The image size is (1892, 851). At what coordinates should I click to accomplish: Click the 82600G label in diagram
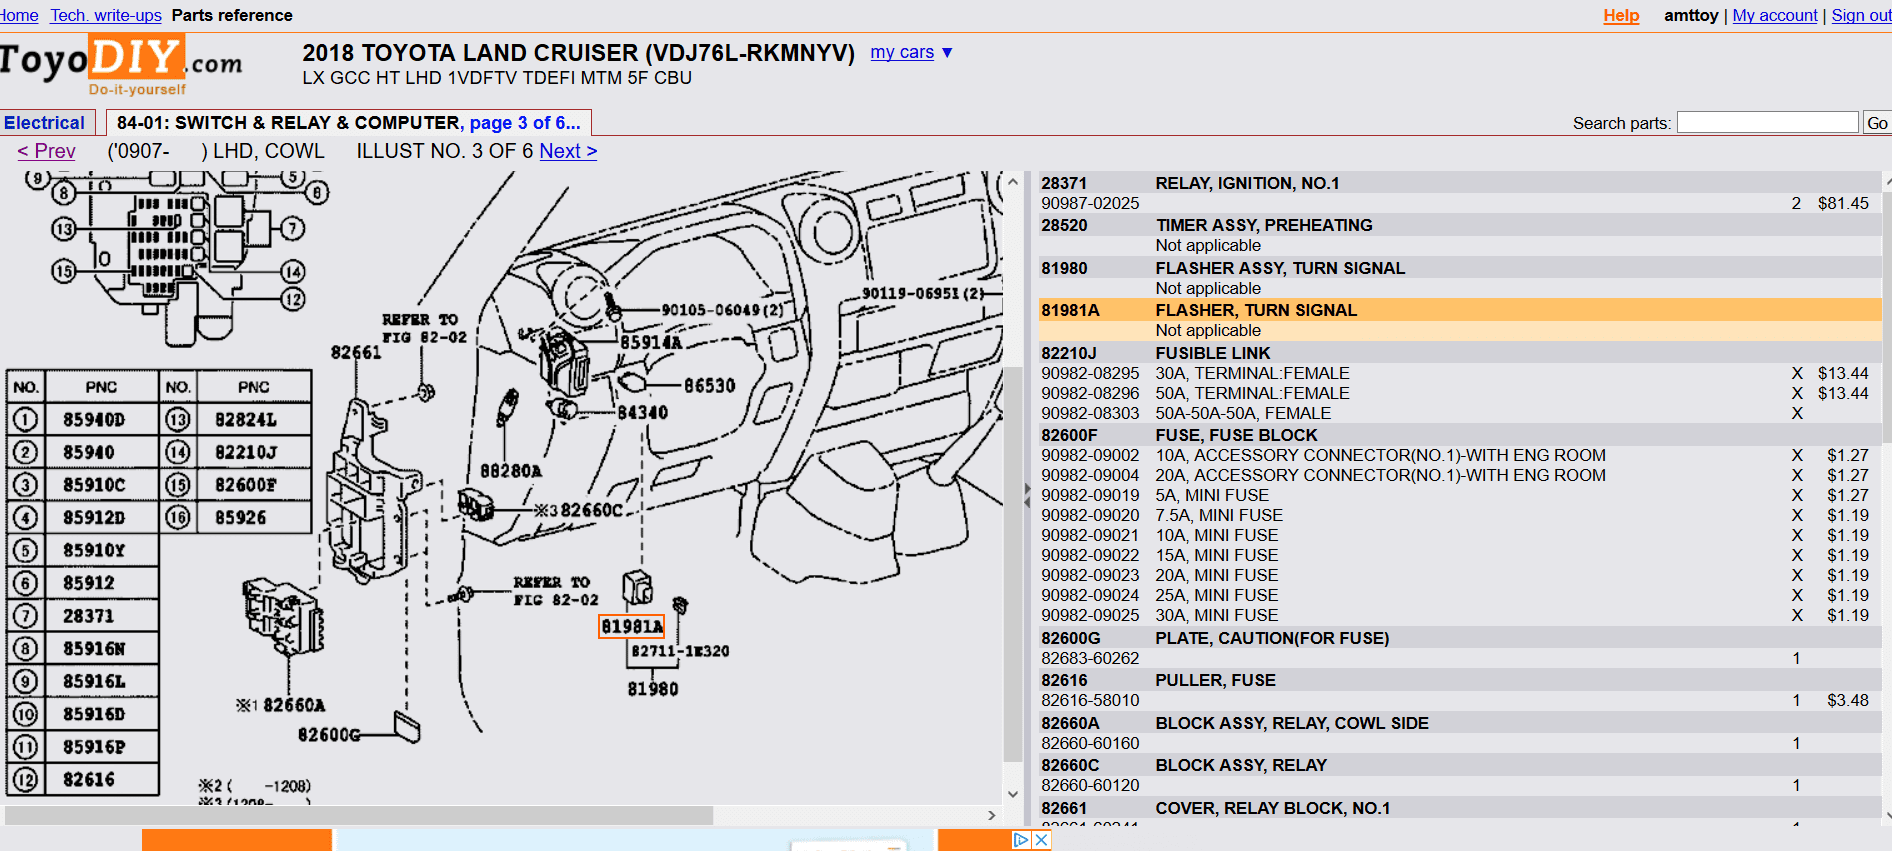329,734
